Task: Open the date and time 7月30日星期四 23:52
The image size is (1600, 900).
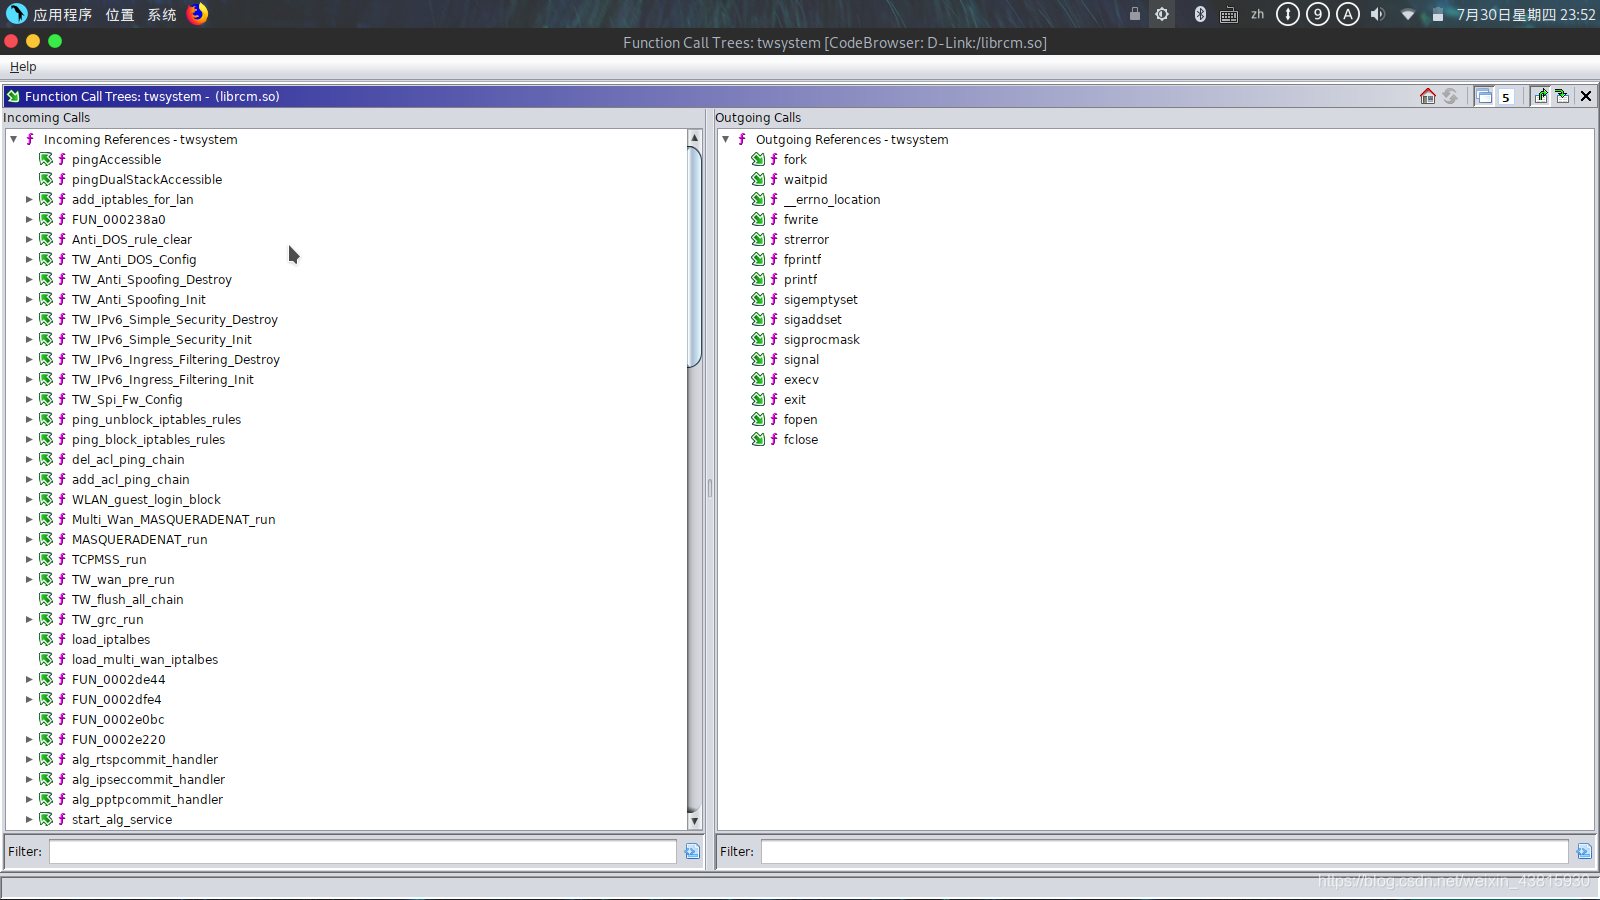Action: [x=1526, y=14]
